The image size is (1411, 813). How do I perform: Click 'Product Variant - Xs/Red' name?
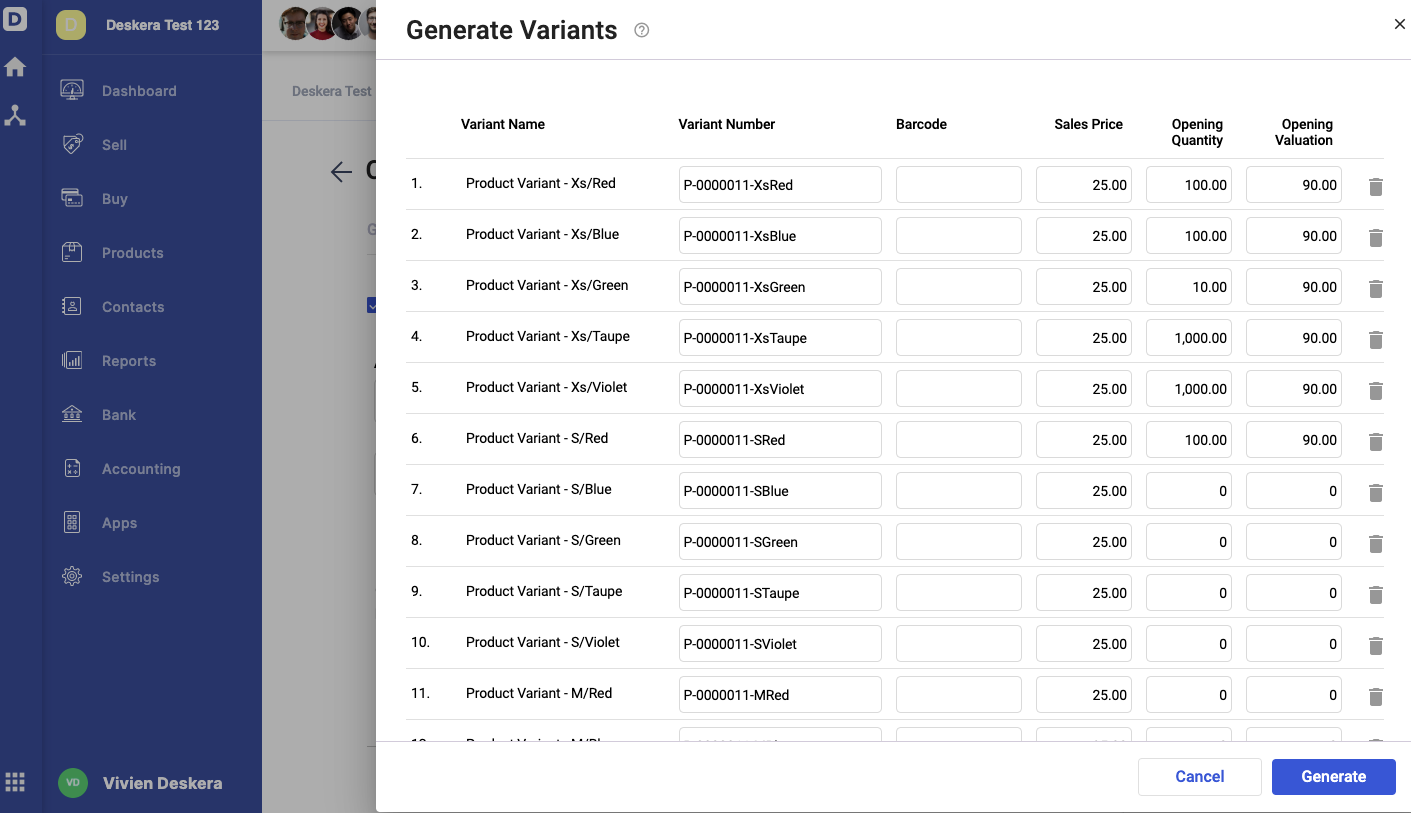(541, 184)
